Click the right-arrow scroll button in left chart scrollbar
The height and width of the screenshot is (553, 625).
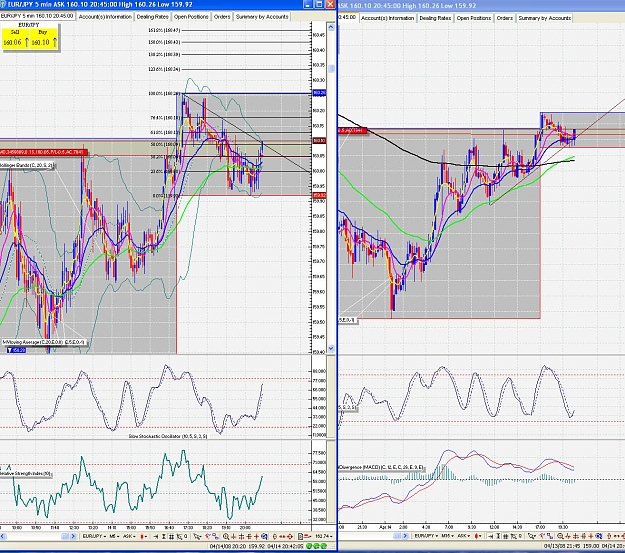pos(73,536)
